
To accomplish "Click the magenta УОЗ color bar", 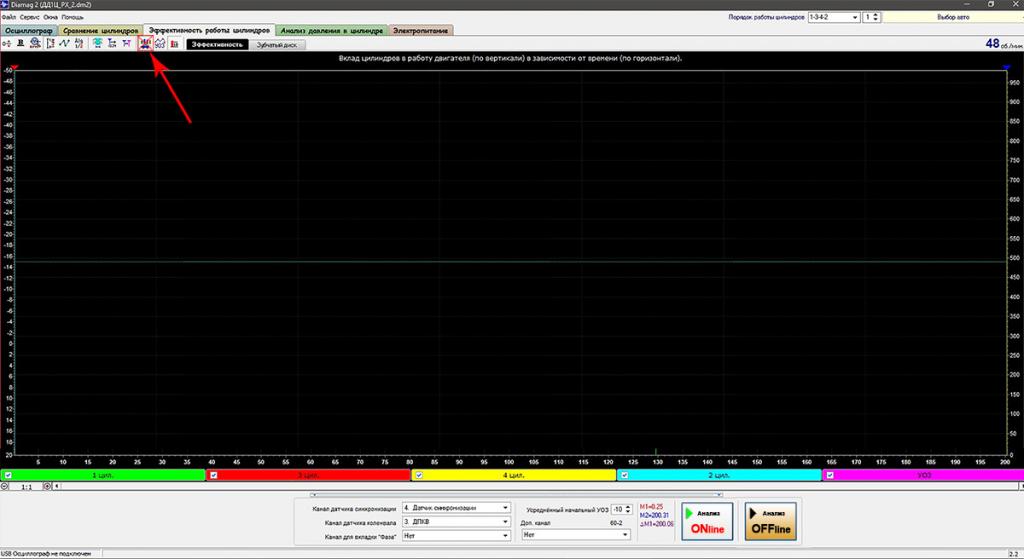I will 923,475.
